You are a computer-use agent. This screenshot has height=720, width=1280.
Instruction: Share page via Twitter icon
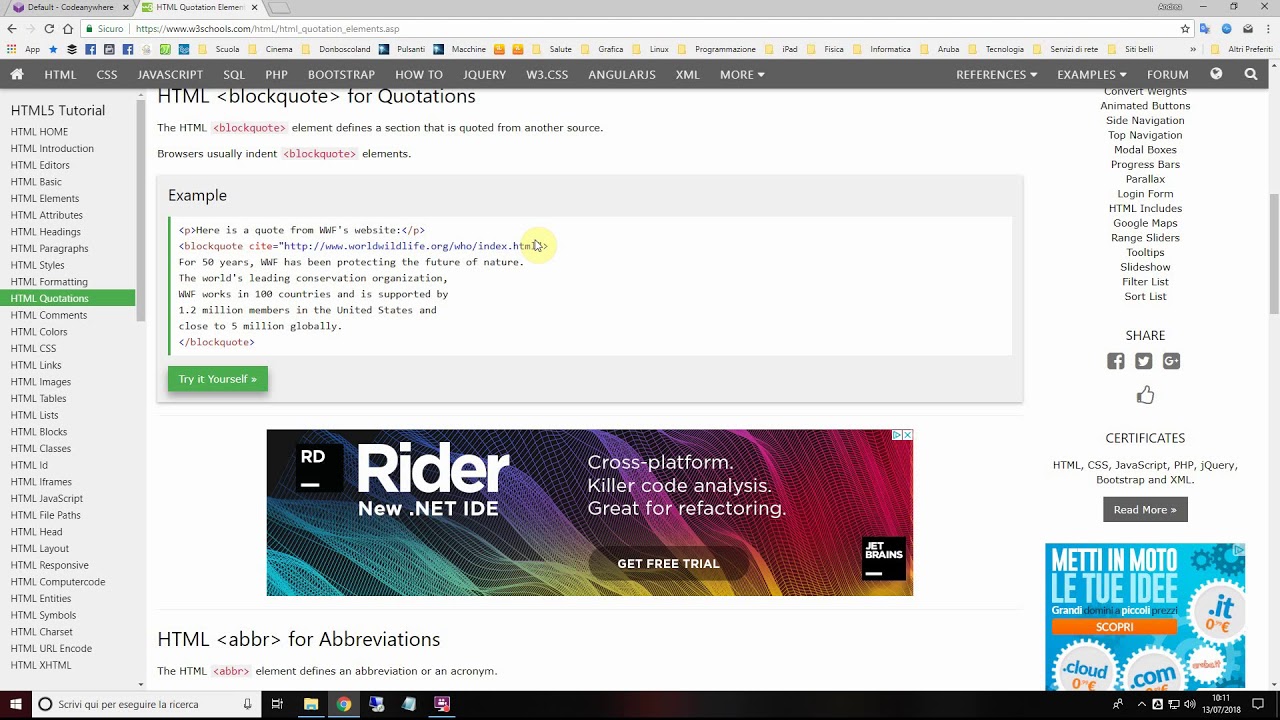click(1144, 361)
